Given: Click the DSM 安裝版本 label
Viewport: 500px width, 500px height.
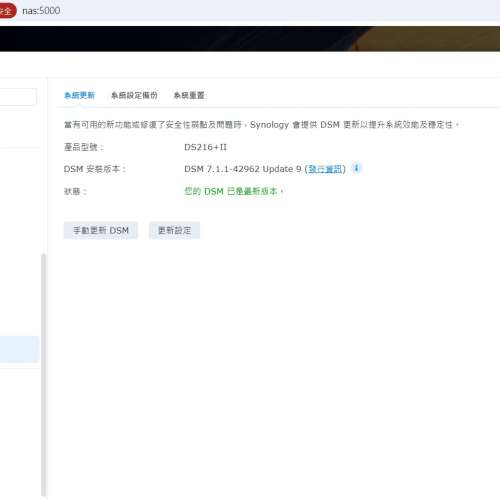Looking at the screenshot, I should point(95,169).
